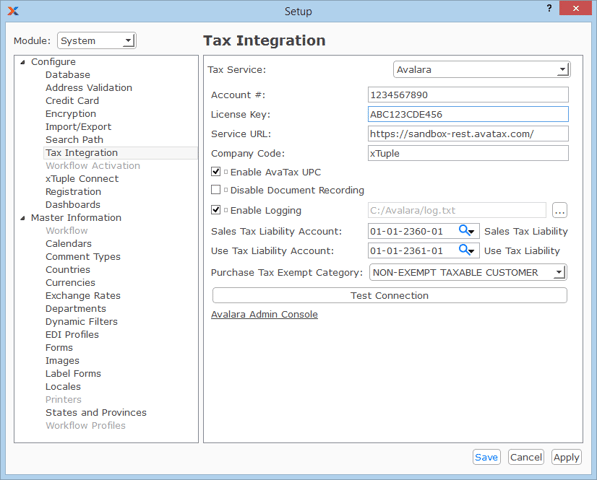Click the Save button
The width and height of the screenshot is (597, 480).
(x=486, y=457)
